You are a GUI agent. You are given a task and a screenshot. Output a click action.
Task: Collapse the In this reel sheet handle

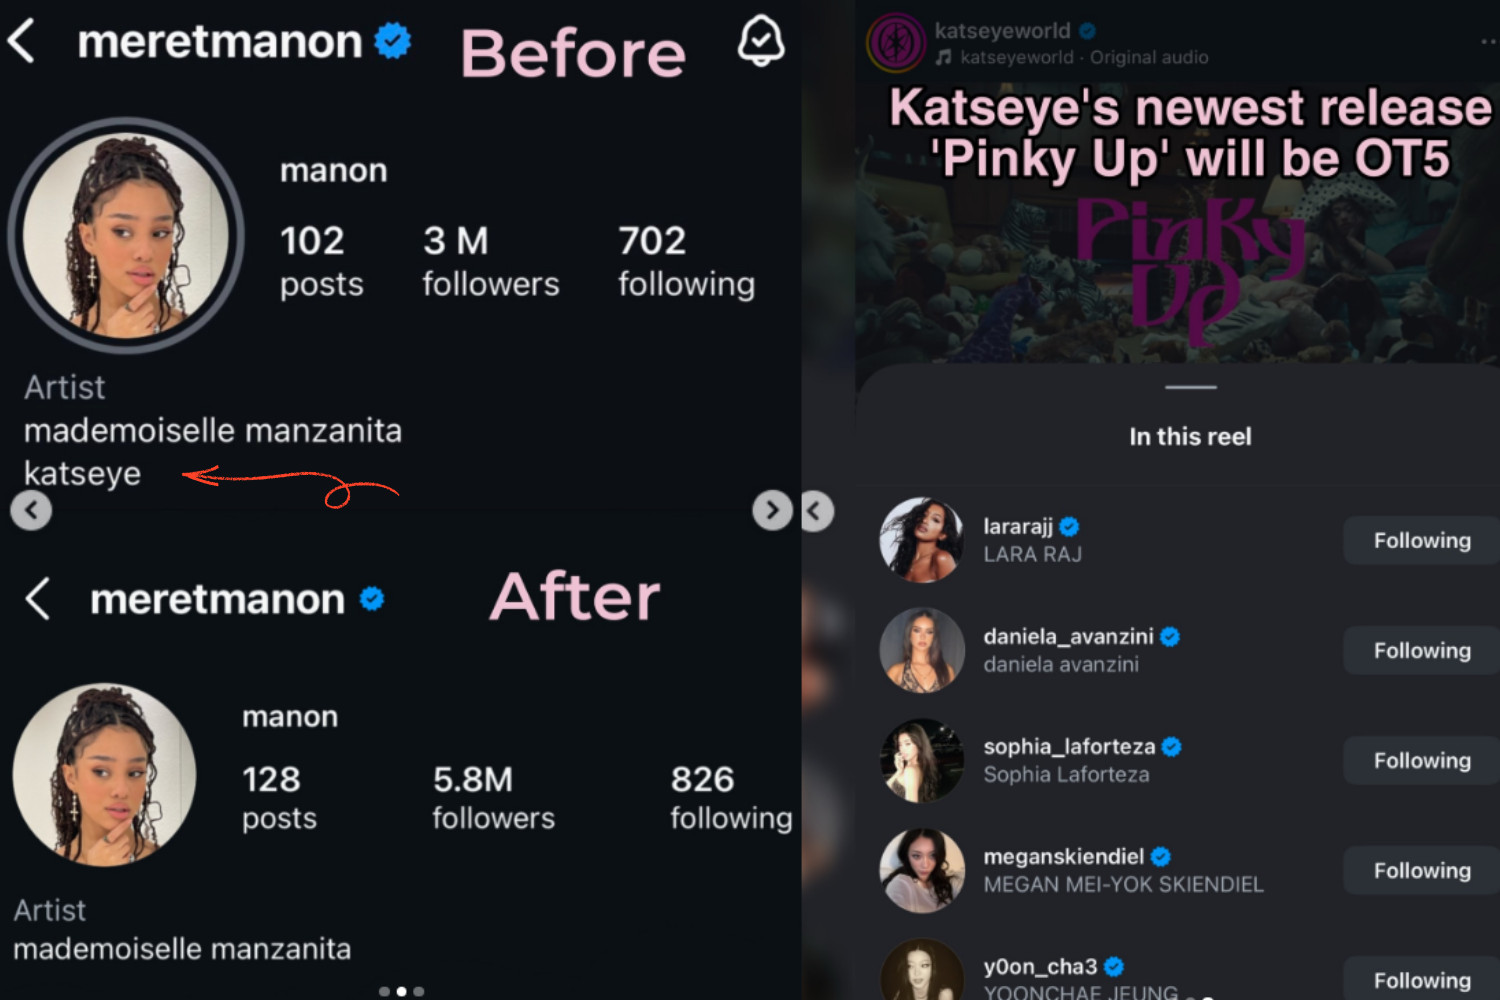(1191, 387)
